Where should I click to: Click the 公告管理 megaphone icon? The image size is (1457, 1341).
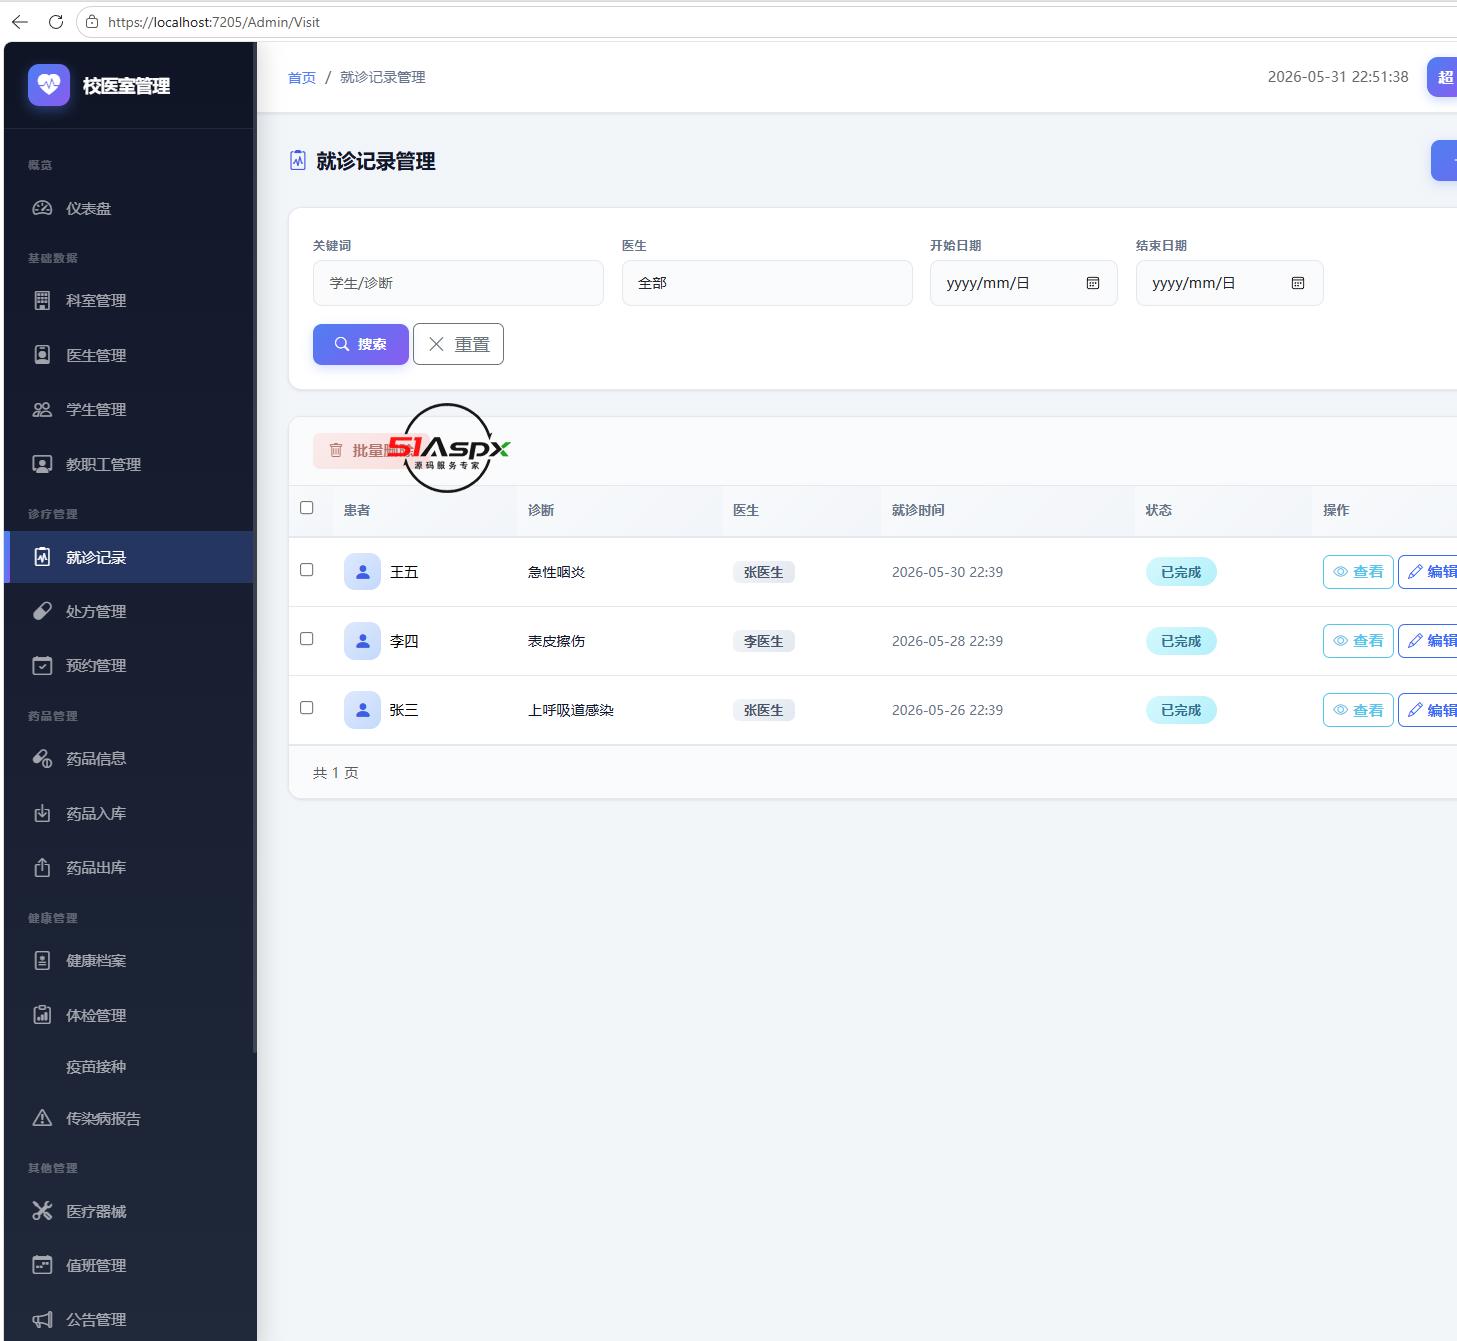point(42,1319)
